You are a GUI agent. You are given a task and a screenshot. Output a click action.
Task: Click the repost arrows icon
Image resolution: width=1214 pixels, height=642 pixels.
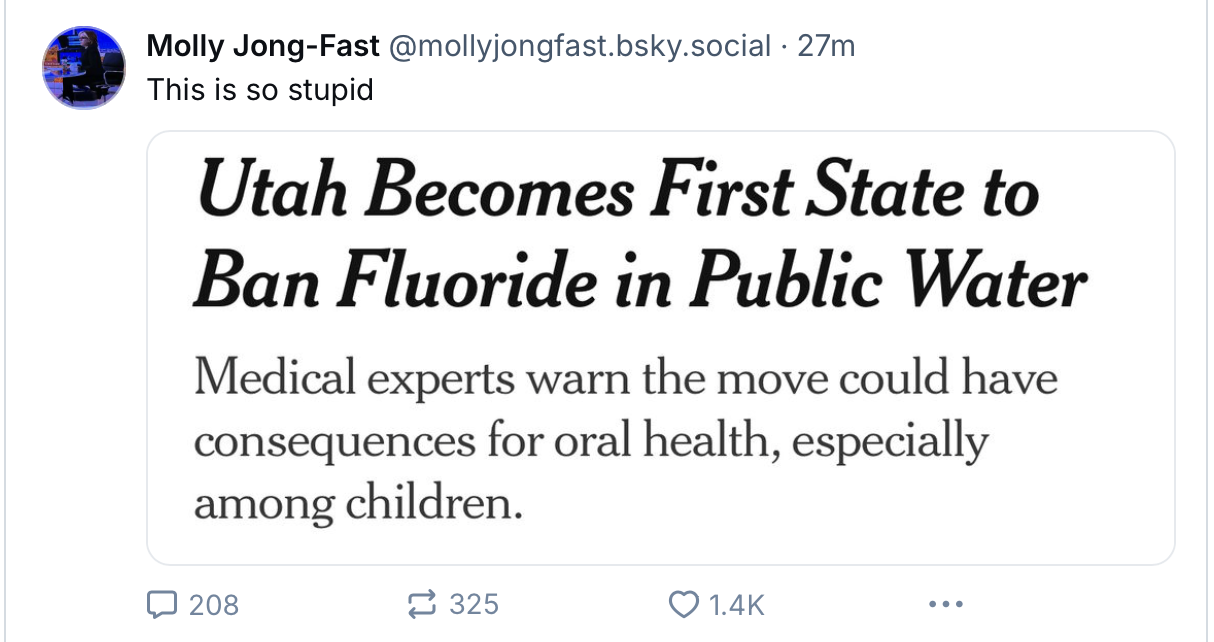point(421,604)
